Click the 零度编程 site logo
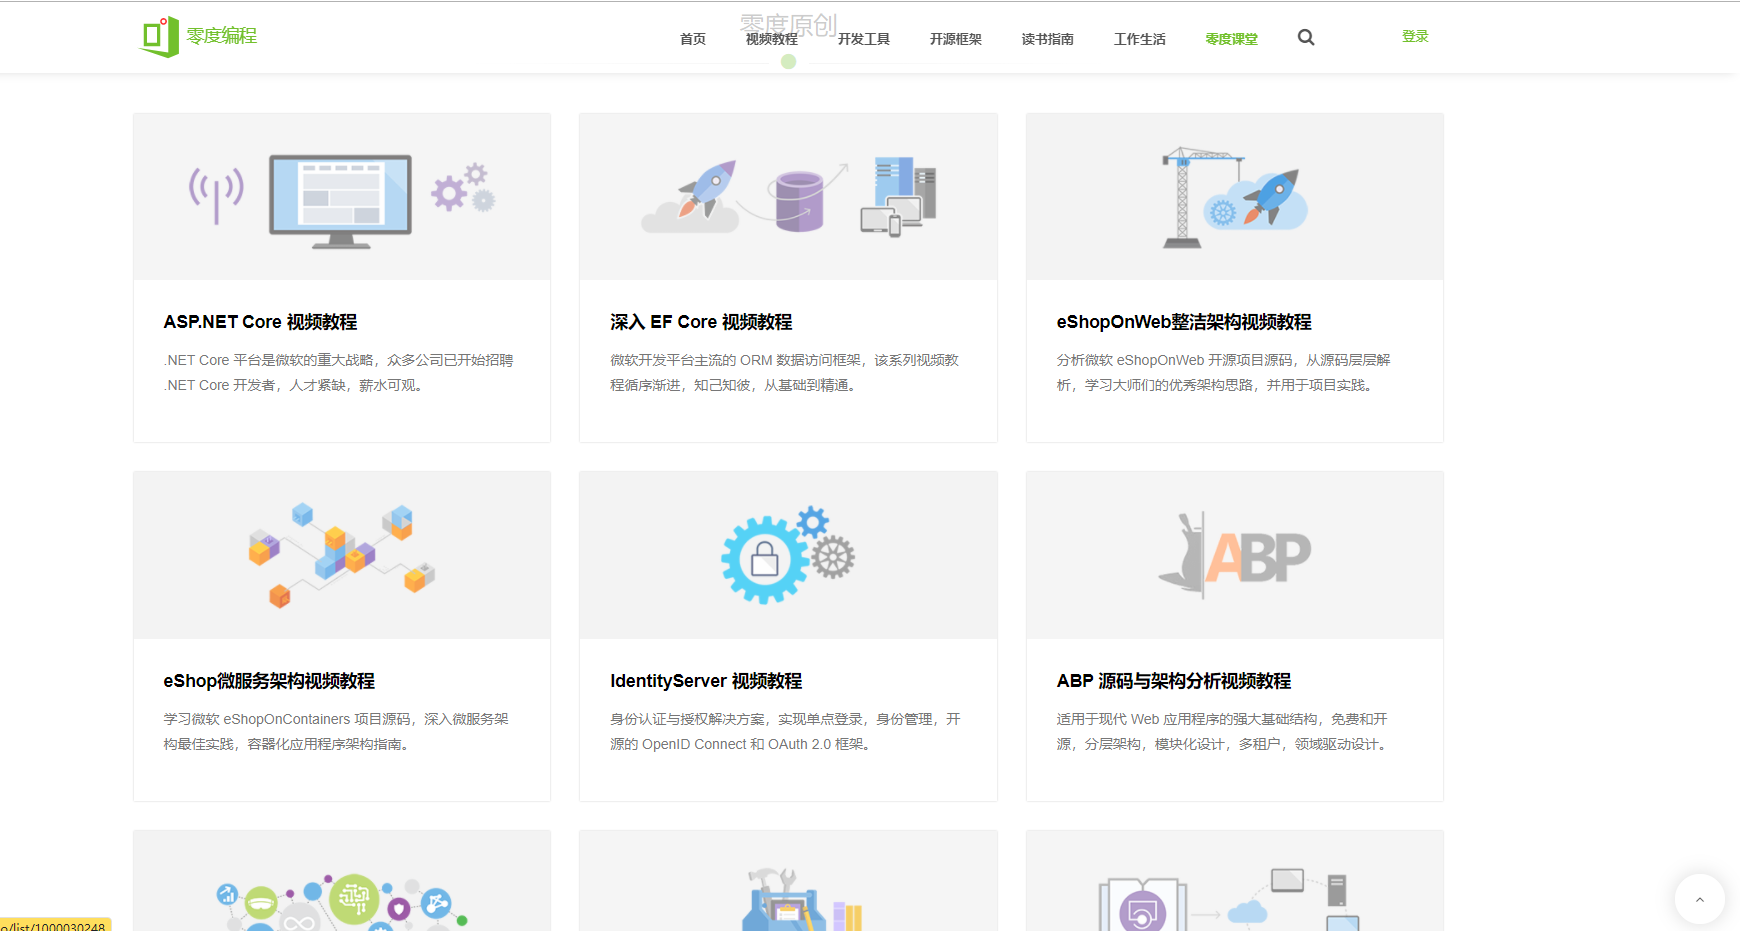 coord(198,37)
